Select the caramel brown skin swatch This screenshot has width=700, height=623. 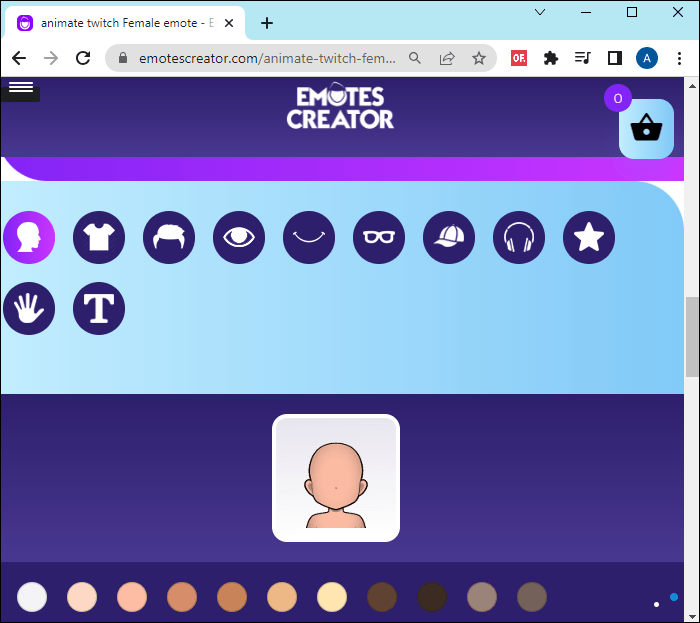(x=232, y=597)
